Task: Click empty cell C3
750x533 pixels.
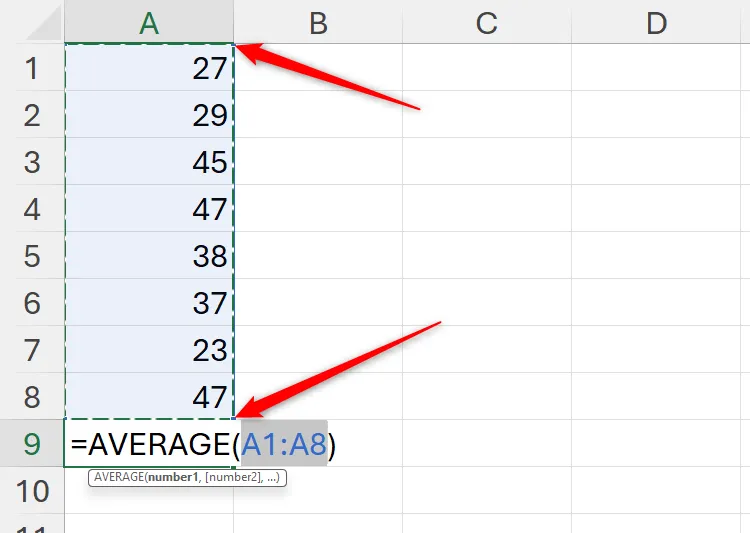Action: tap(487, 161)
